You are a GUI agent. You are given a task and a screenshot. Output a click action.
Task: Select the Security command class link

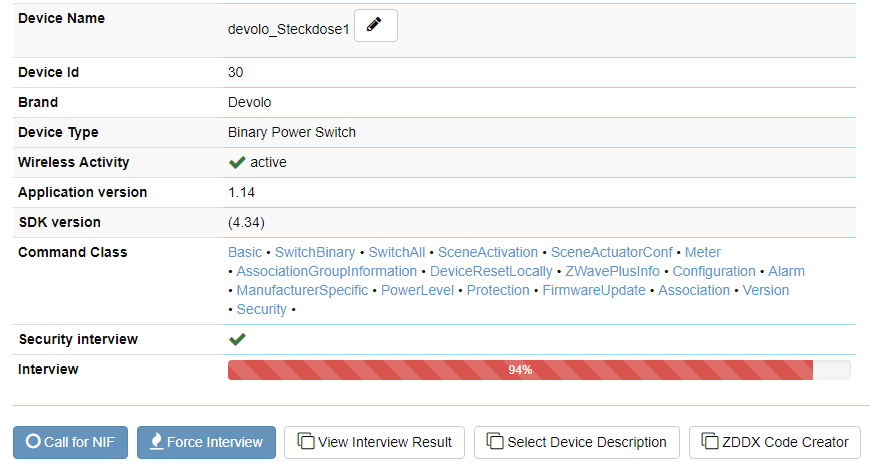click(262, 309)
